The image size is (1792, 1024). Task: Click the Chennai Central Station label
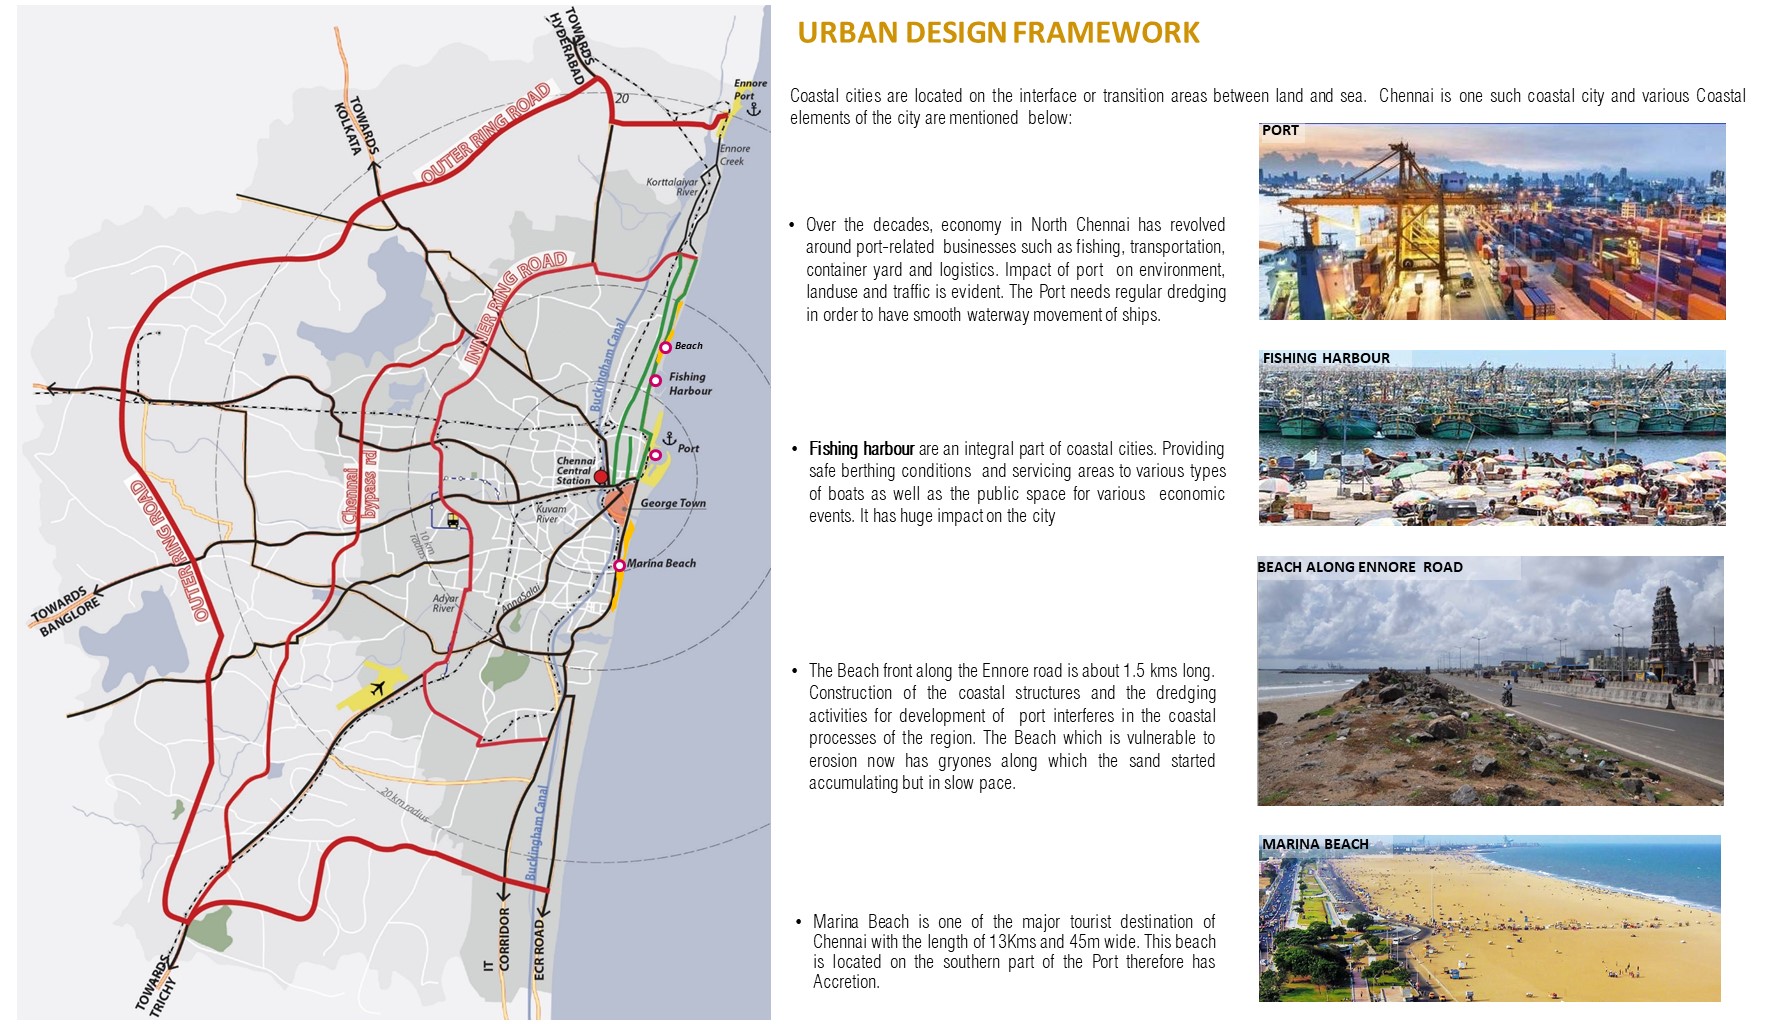(x=575, y=471)
